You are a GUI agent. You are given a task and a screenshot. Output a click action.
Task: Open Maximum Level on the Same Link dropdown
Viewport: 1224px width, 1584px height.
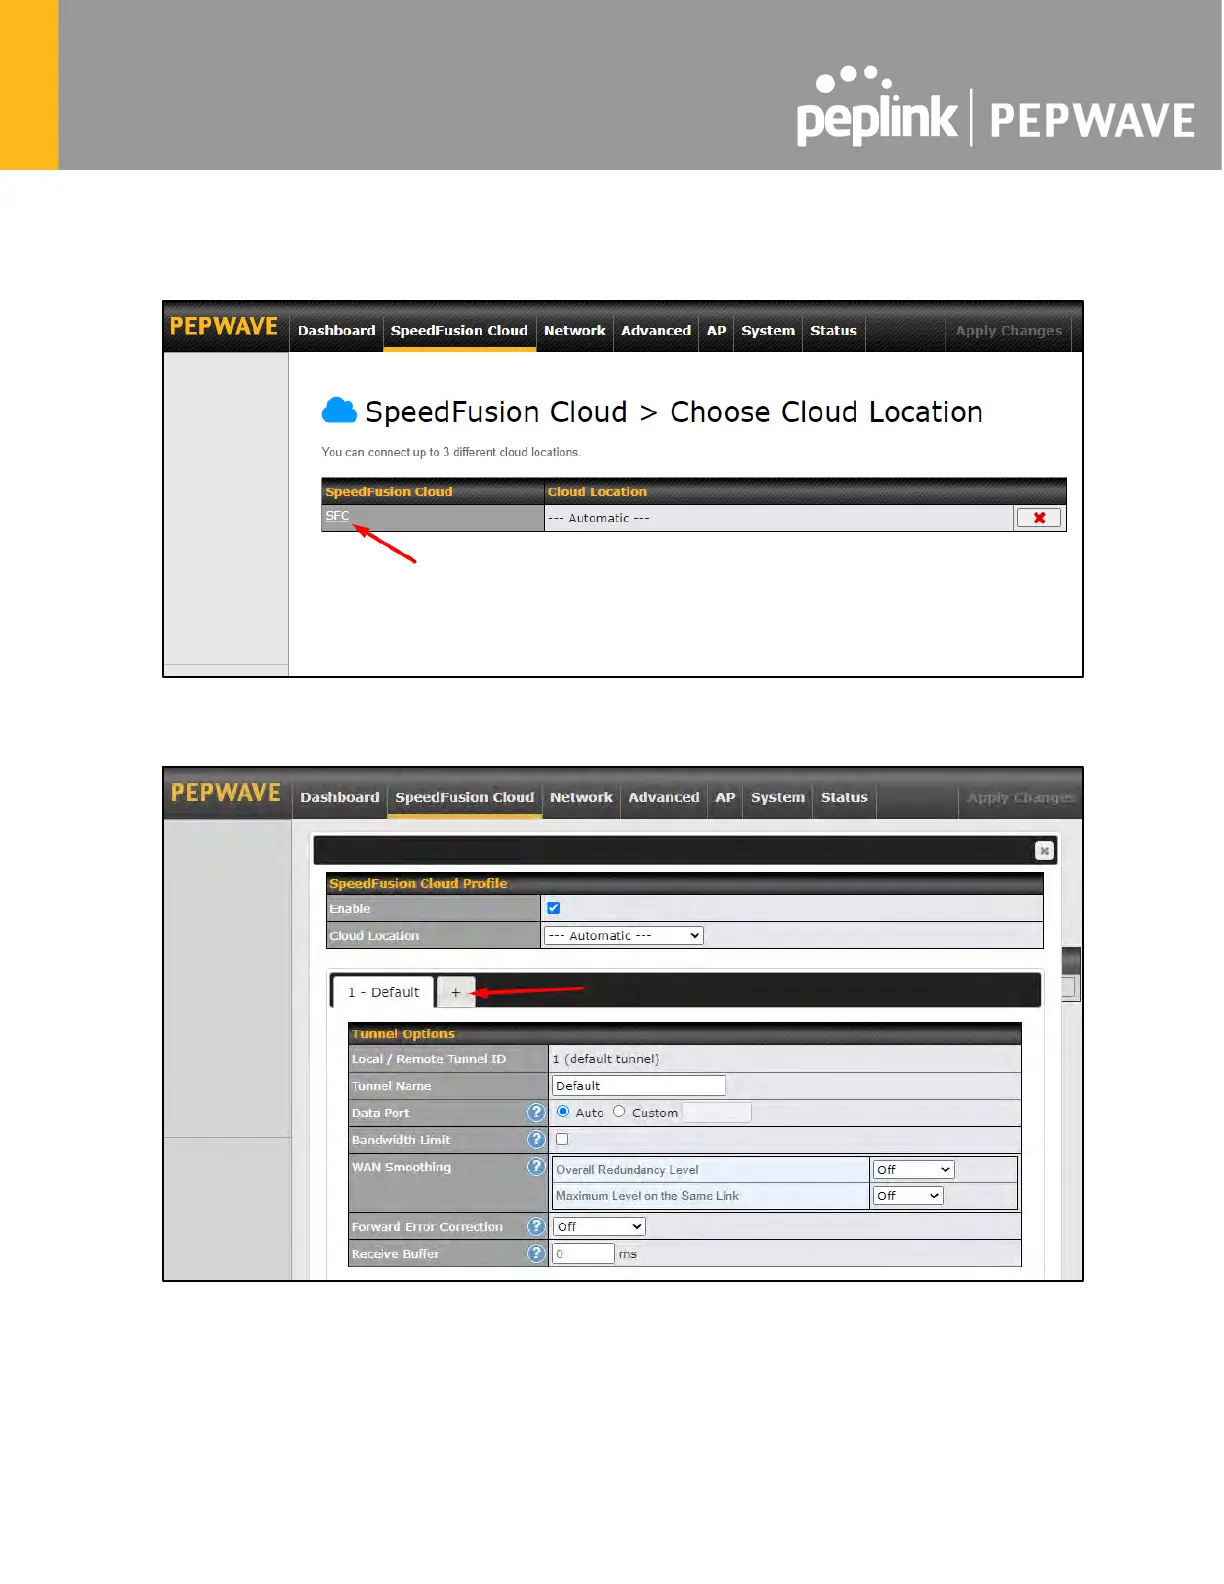coord(908,1195)
